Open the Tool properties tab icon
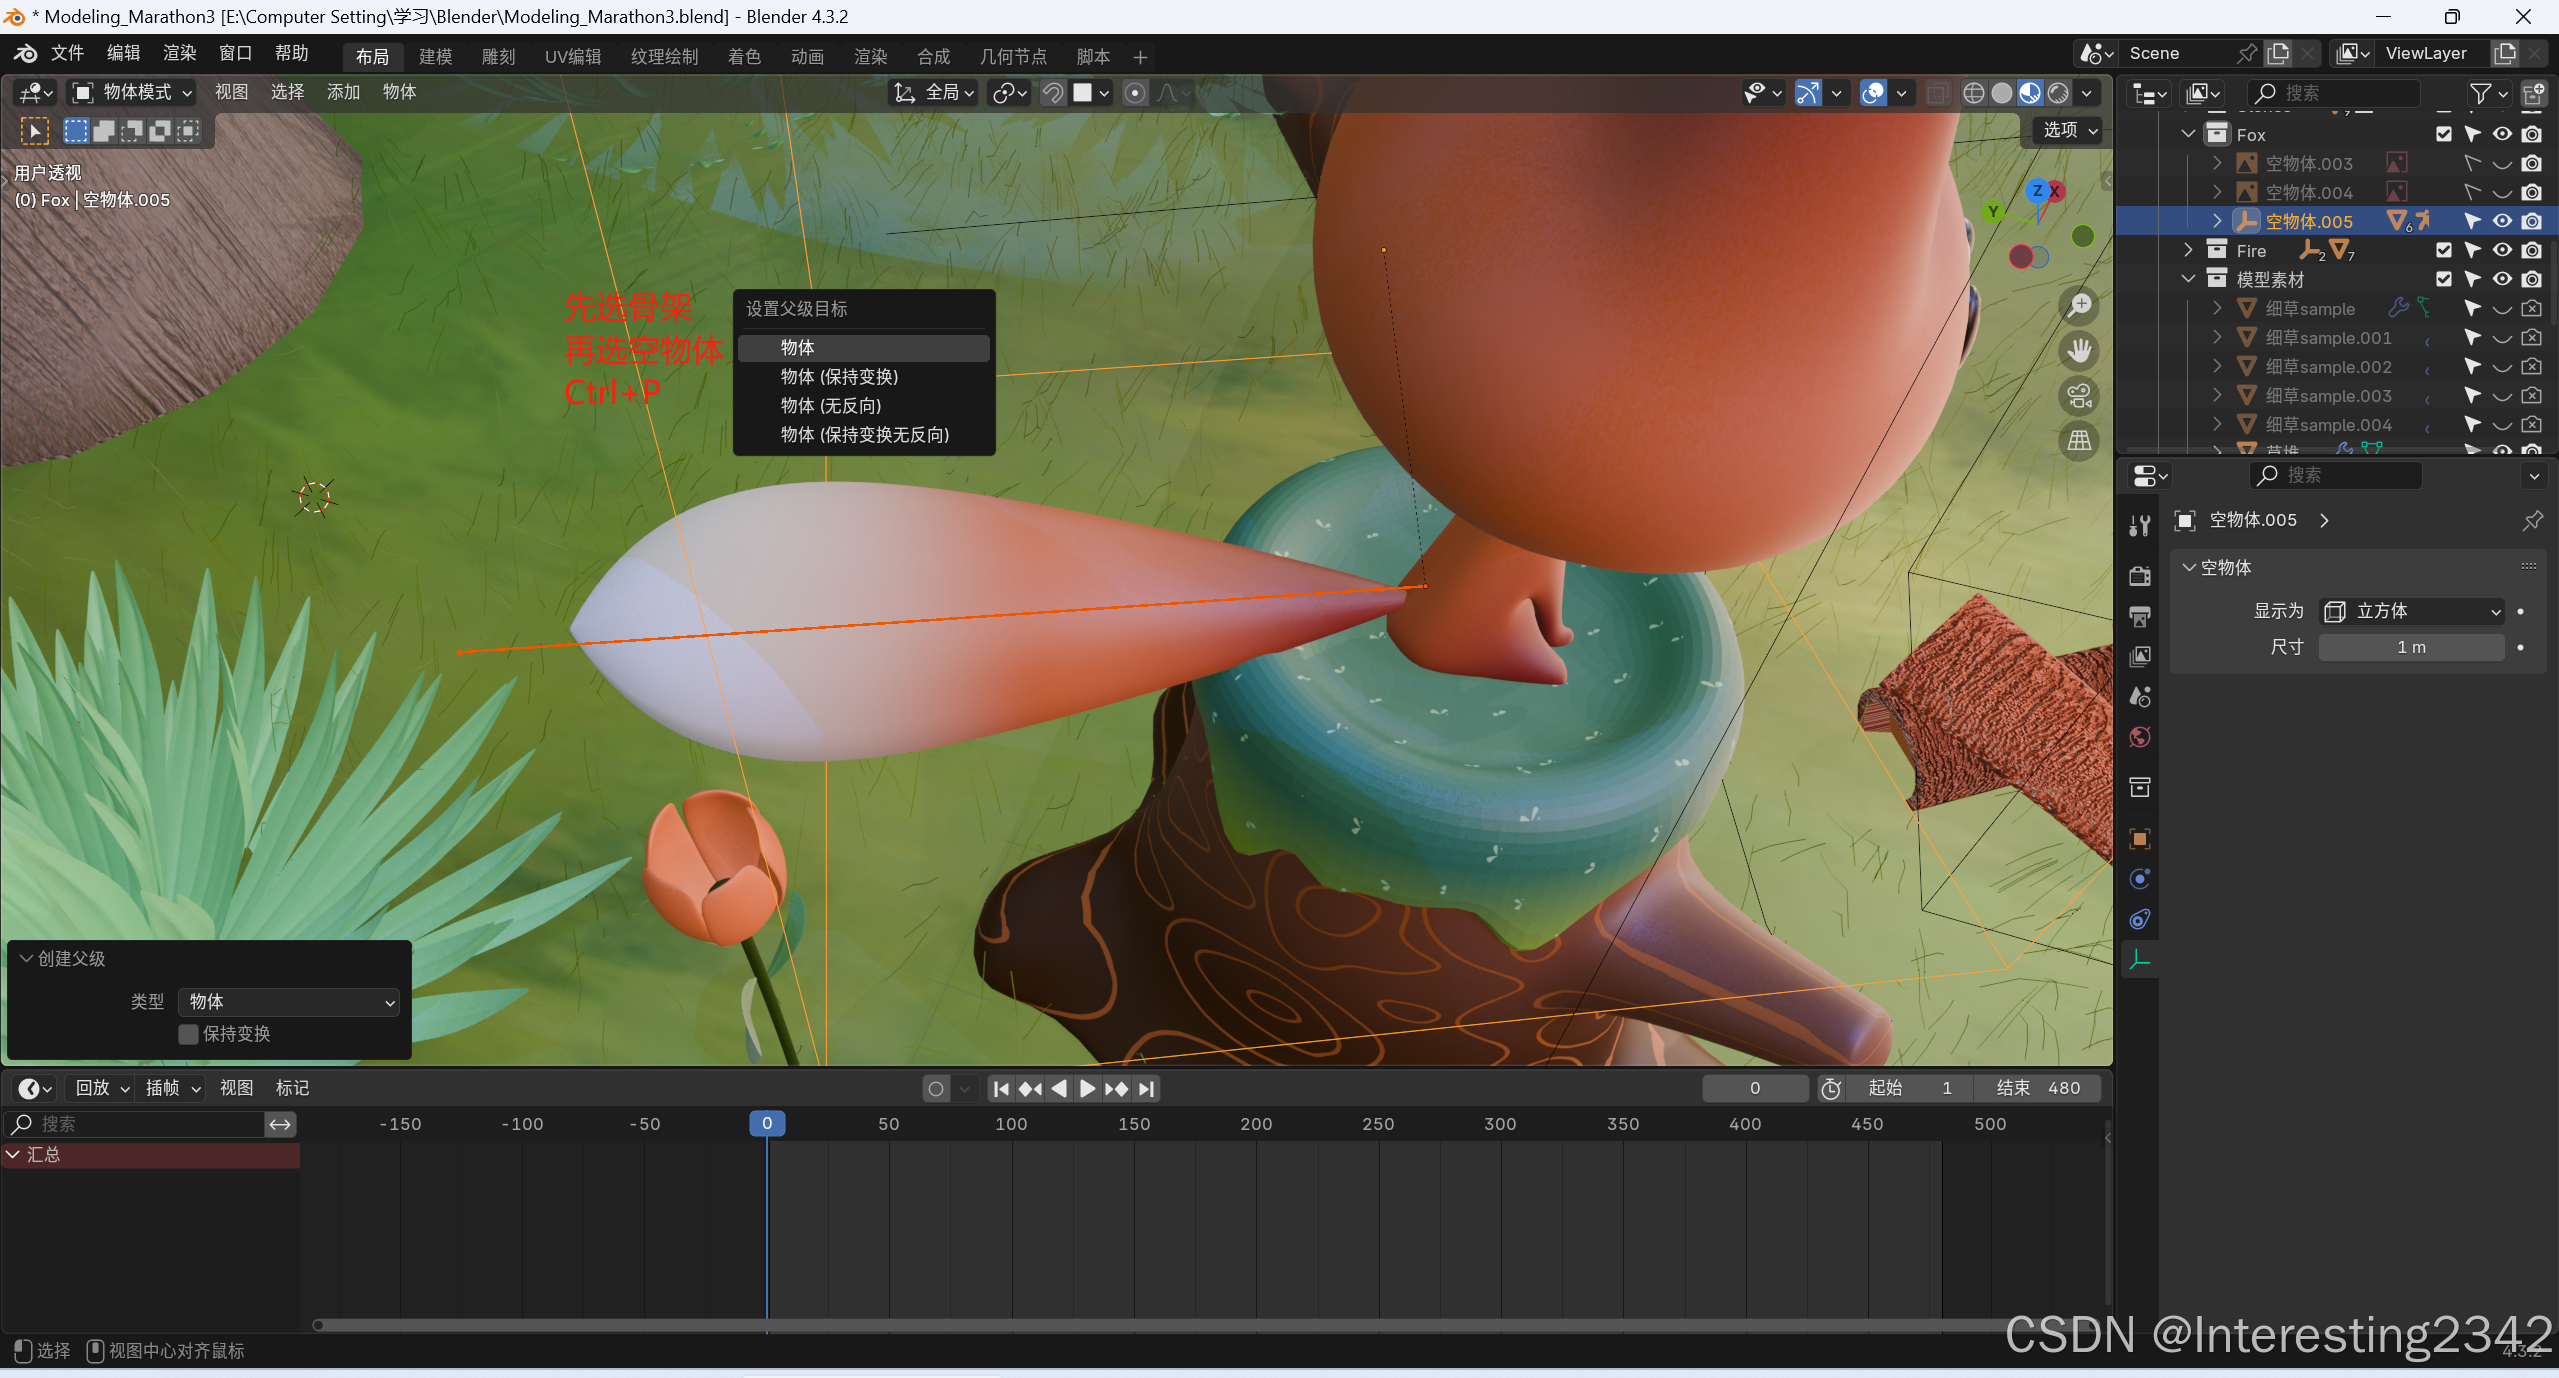The image size is (2559, 1378). point(2140,525)
